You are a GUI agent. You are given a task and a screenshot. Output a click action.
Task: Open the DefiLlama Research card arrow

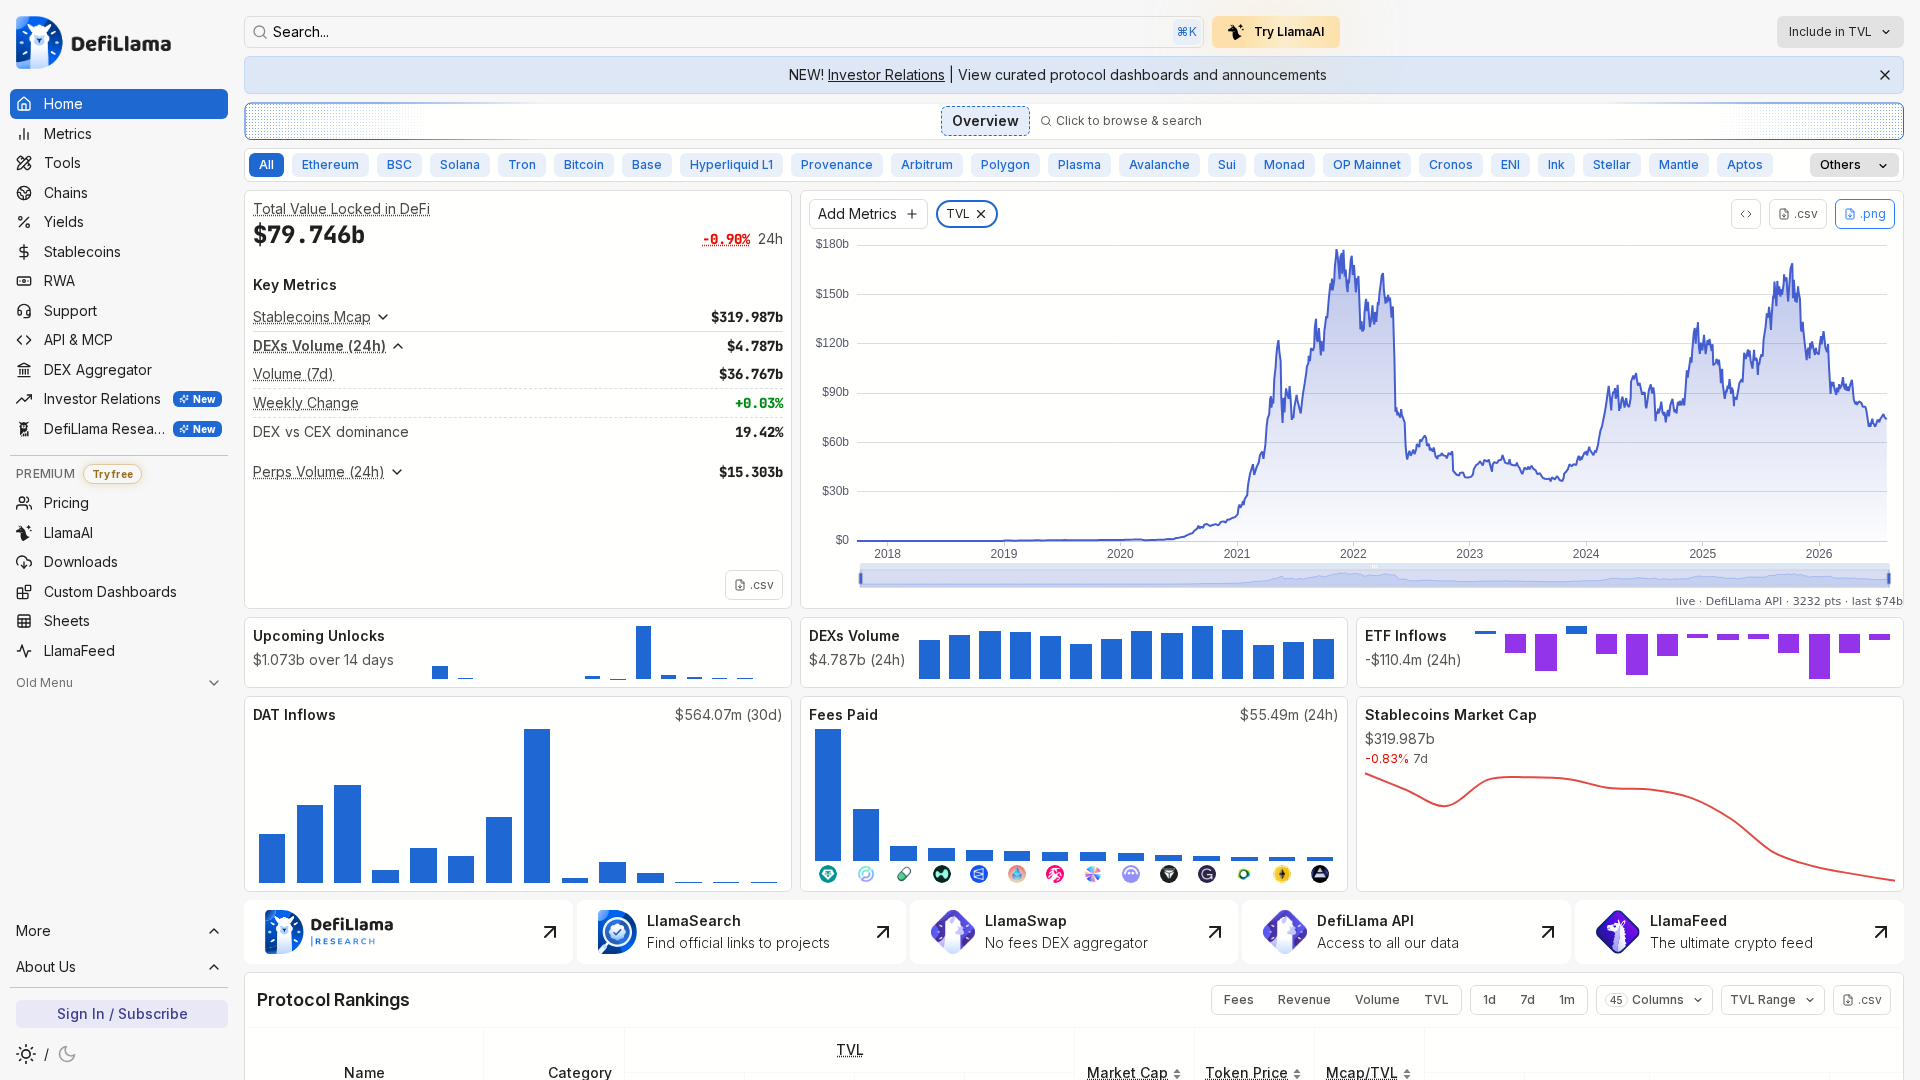click(550, 932)
